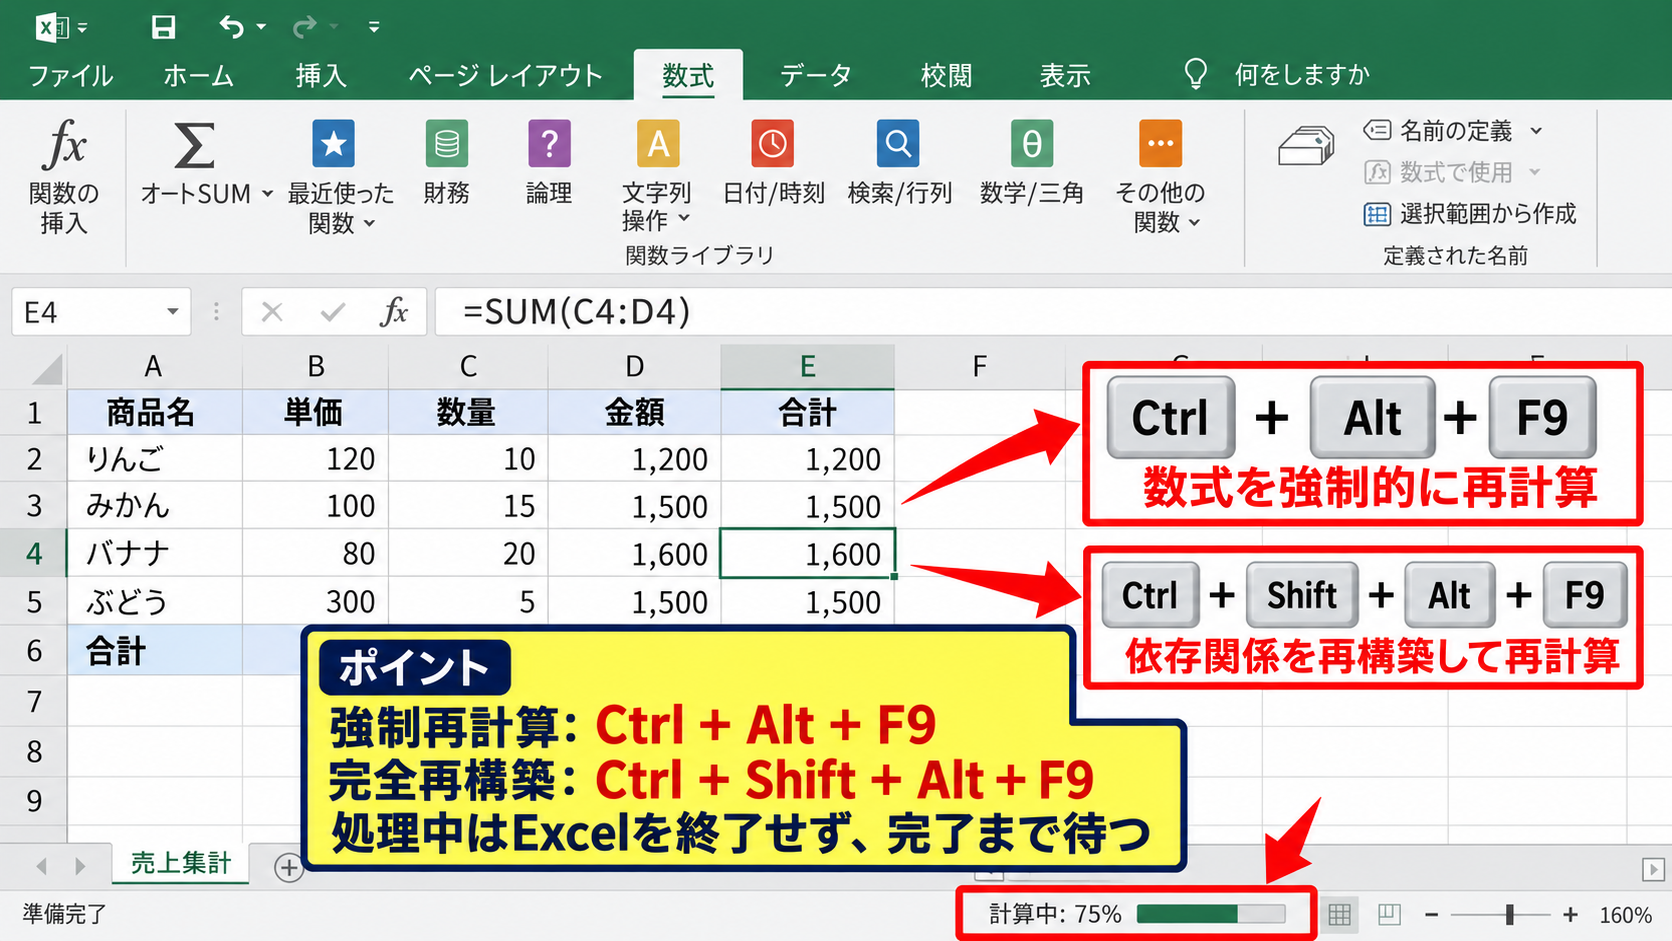Select column E header
1672x941 pixels.
807,367
